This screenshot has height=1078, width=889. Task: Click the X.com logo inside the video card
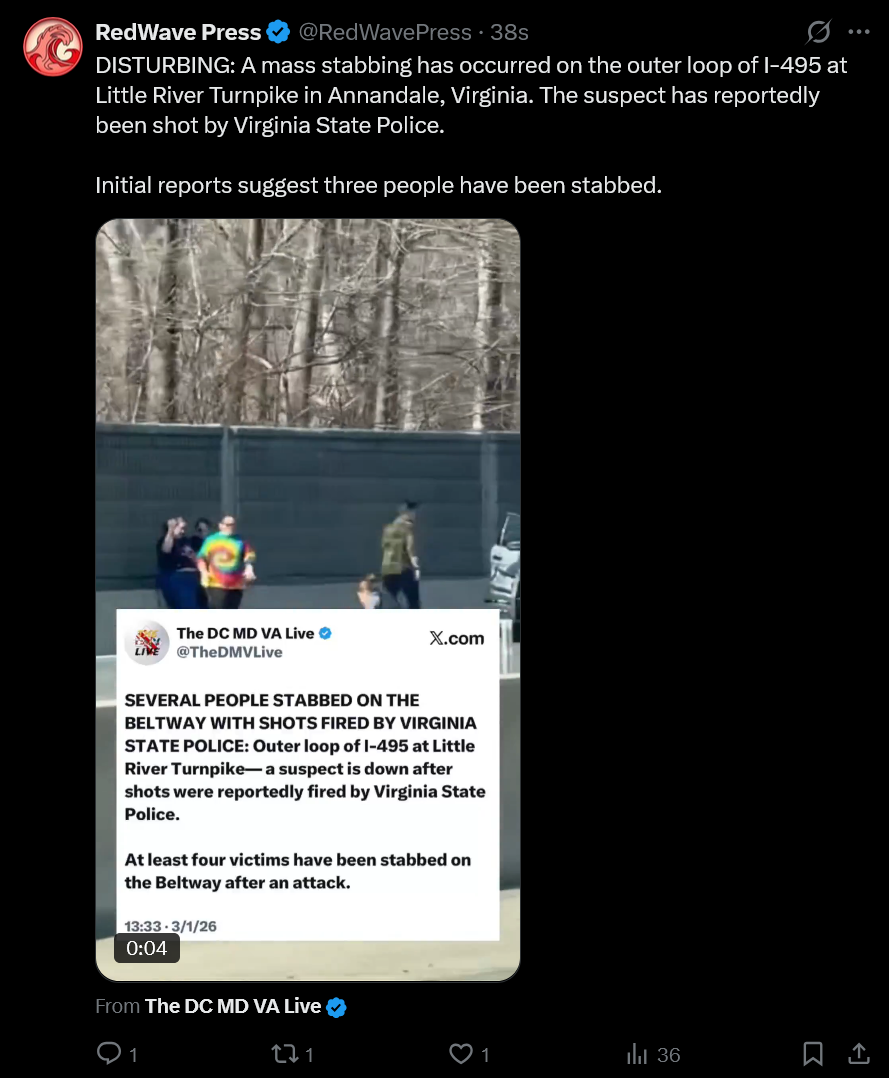(457, 638)
